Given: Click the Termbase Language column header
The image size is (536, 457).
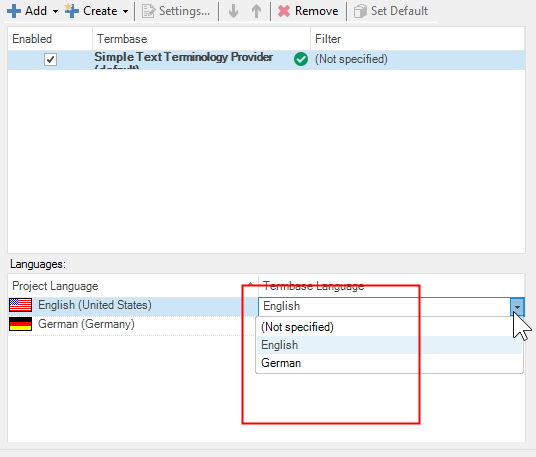Looking at the screenshot, I should point(391,286).
